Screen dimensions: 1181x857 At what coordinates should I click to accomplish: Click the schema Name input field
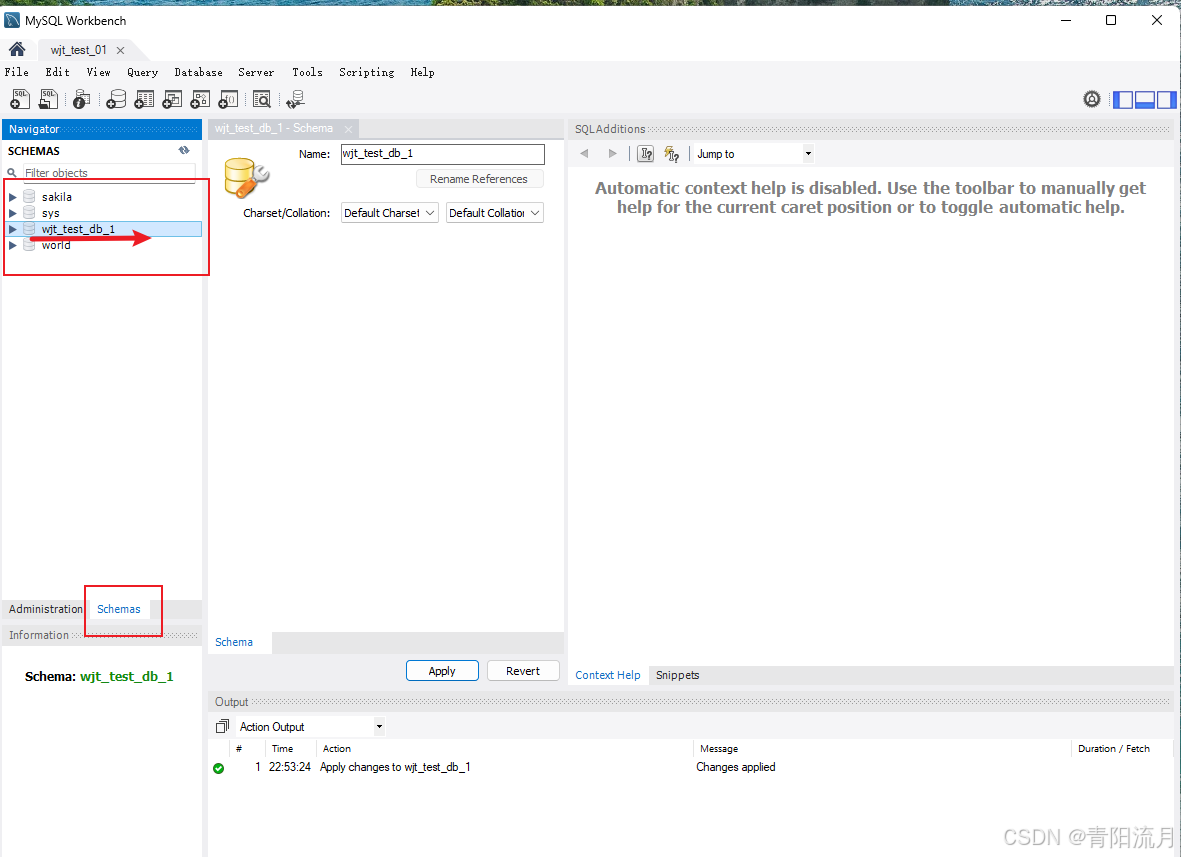click(443, 154)
